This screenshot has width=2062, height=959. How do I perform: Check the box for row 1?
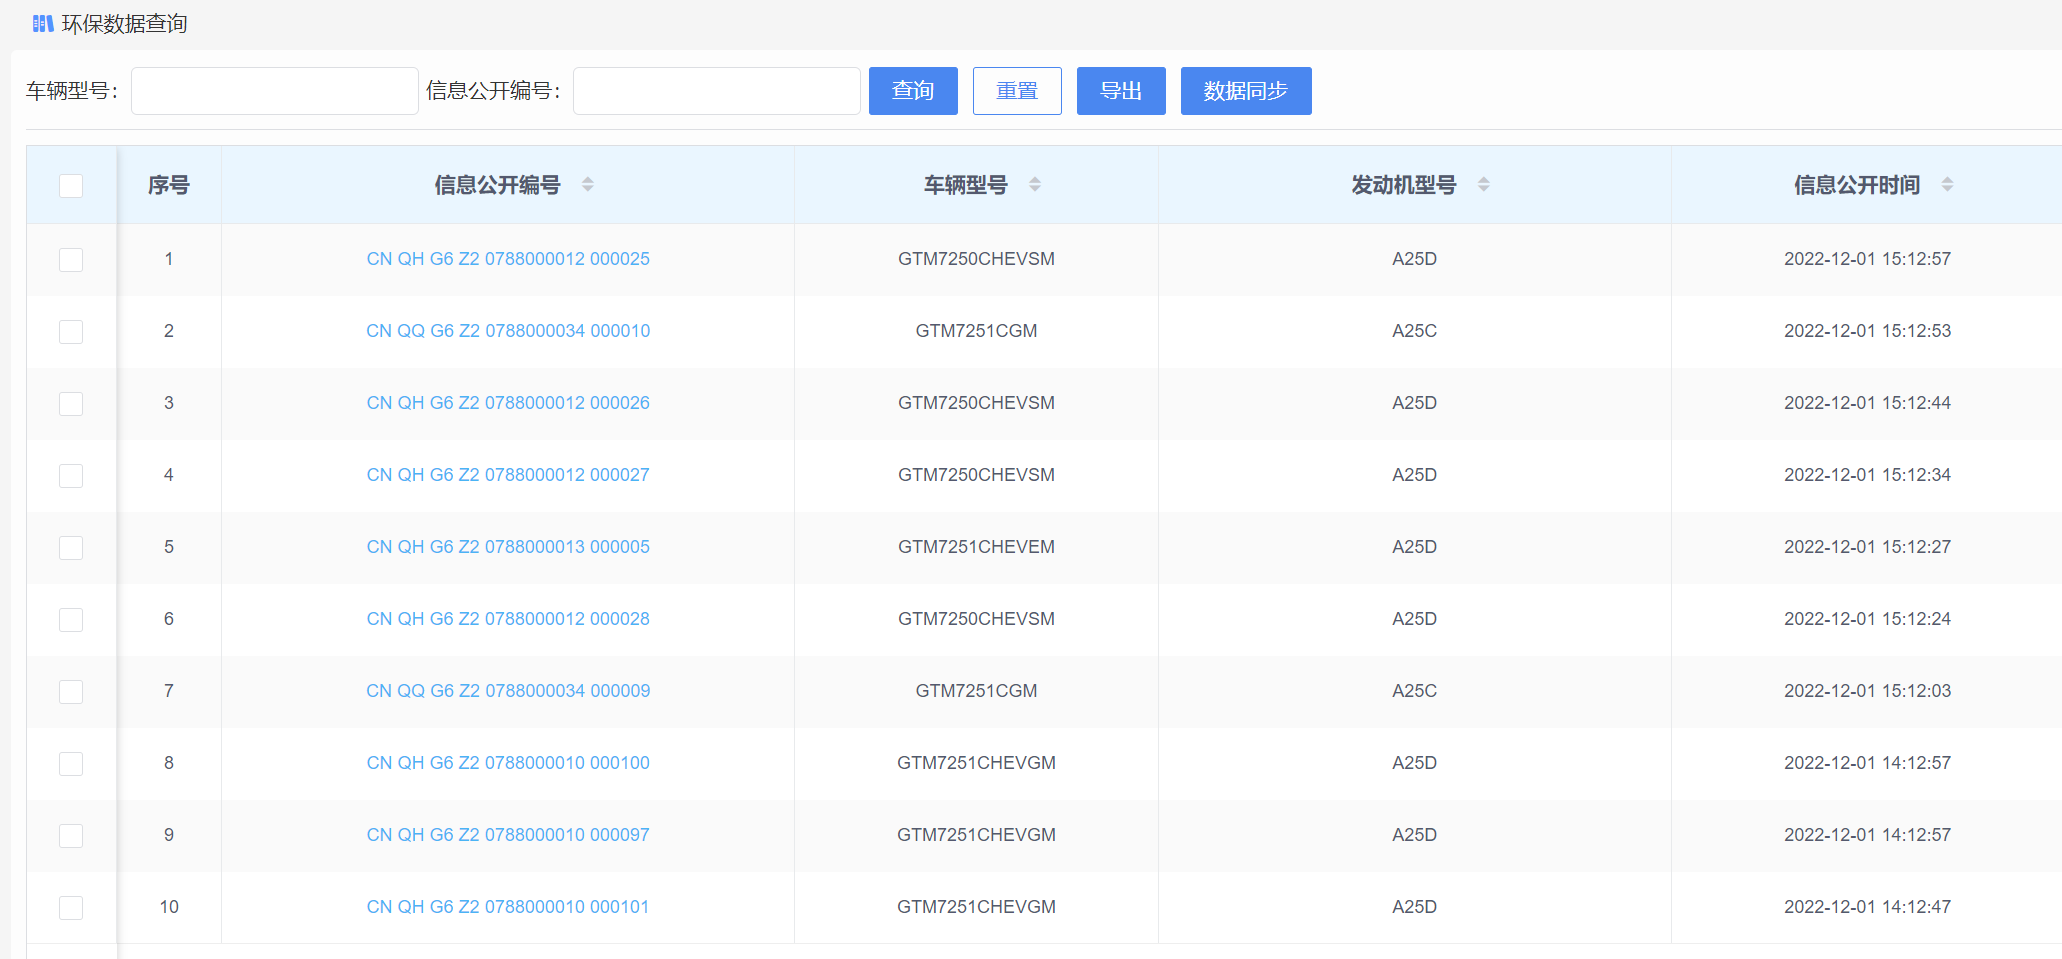point(71,260)
